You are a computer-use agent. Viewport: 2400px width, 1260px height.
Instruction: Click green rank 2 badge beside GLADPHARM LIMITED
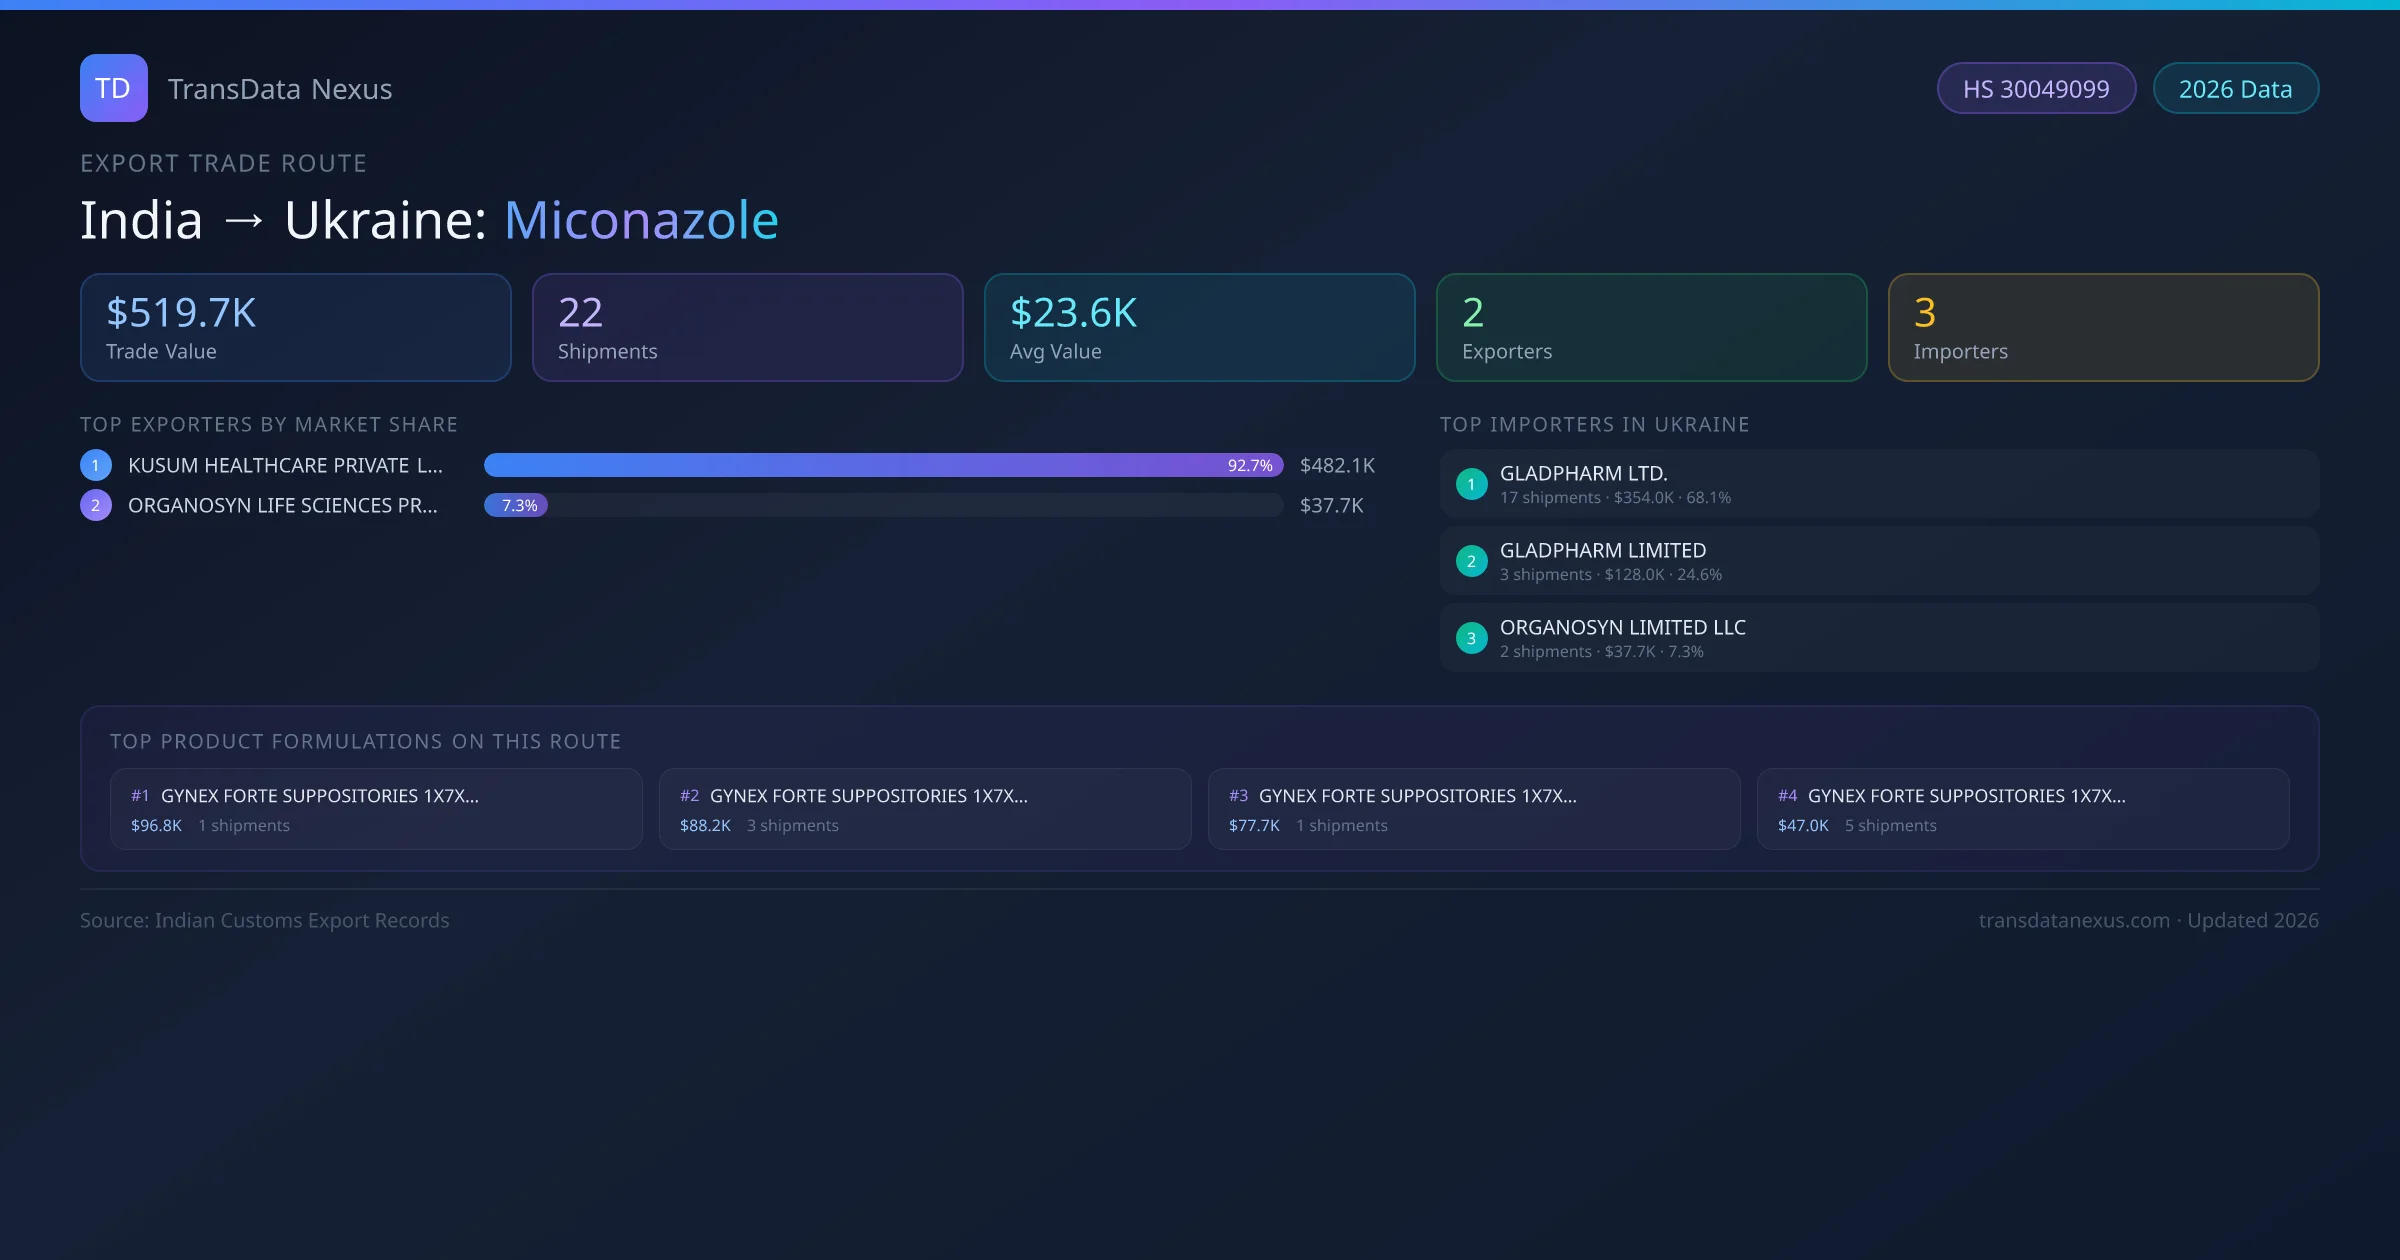click(x=1471, y=561)
